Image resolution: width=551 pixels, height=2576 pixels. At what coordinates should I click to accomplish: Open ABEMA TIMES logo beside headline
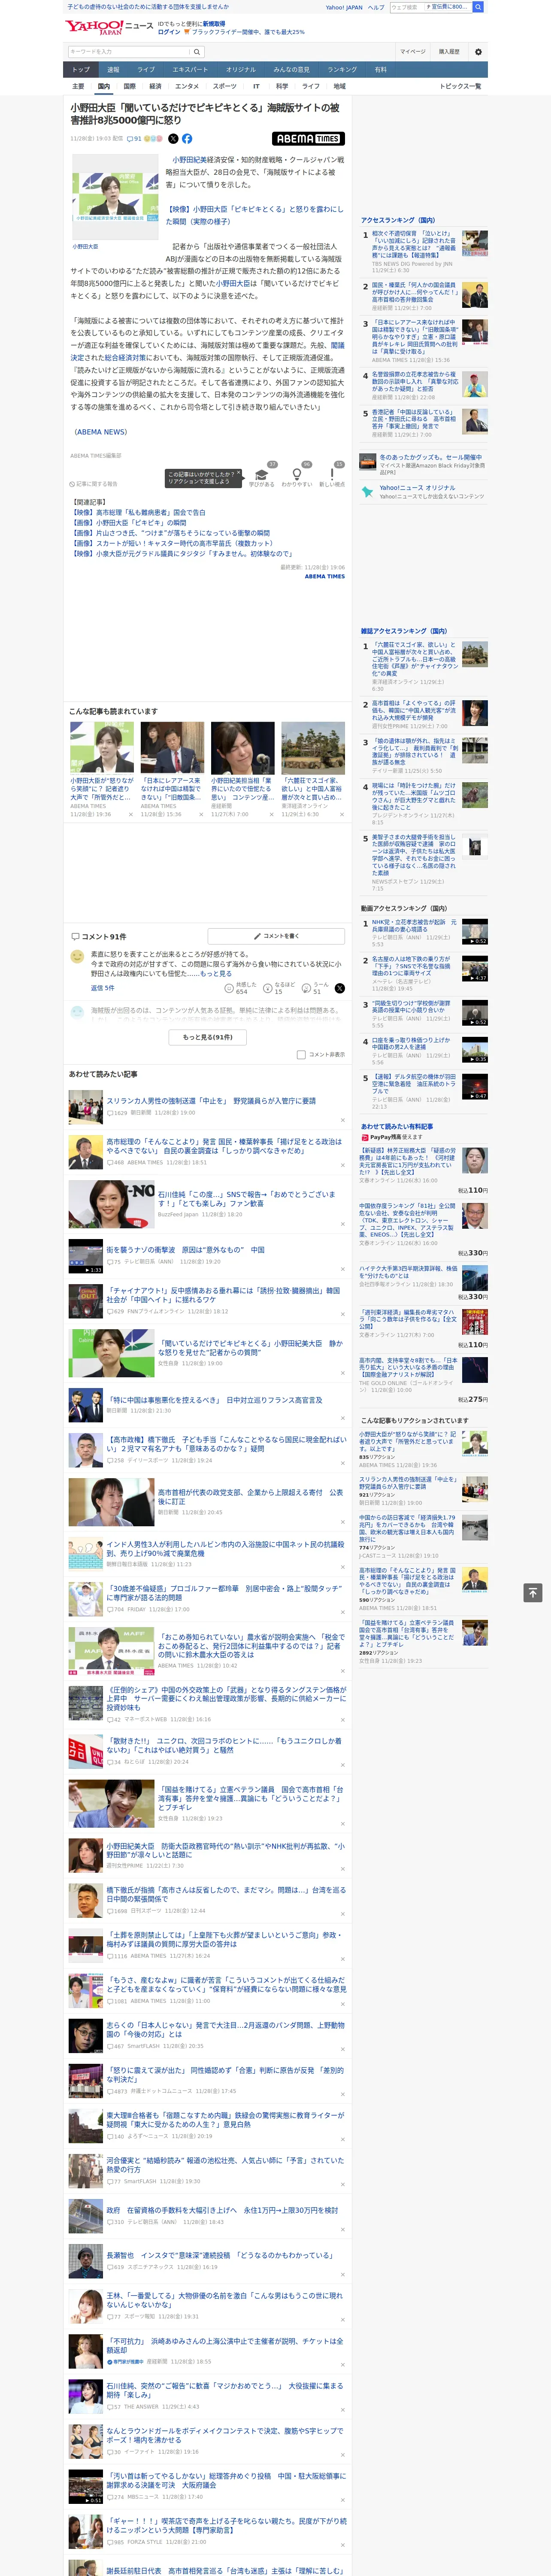(308, 139)
